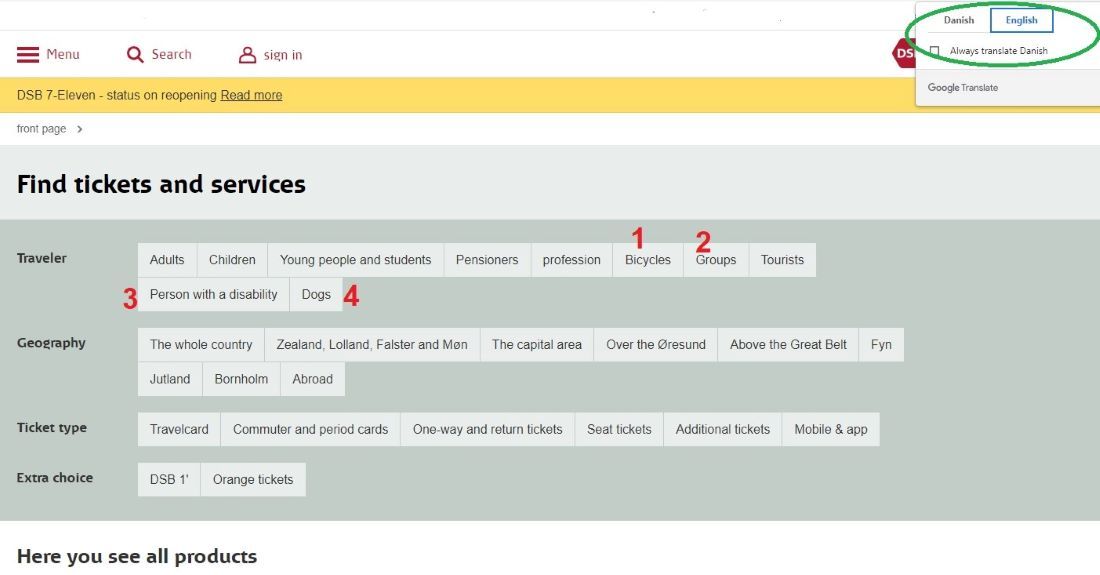Click the breadcrumb chevron after front page
The image size is (1100, 575).
pyautogui.click(x=80, y=129)
